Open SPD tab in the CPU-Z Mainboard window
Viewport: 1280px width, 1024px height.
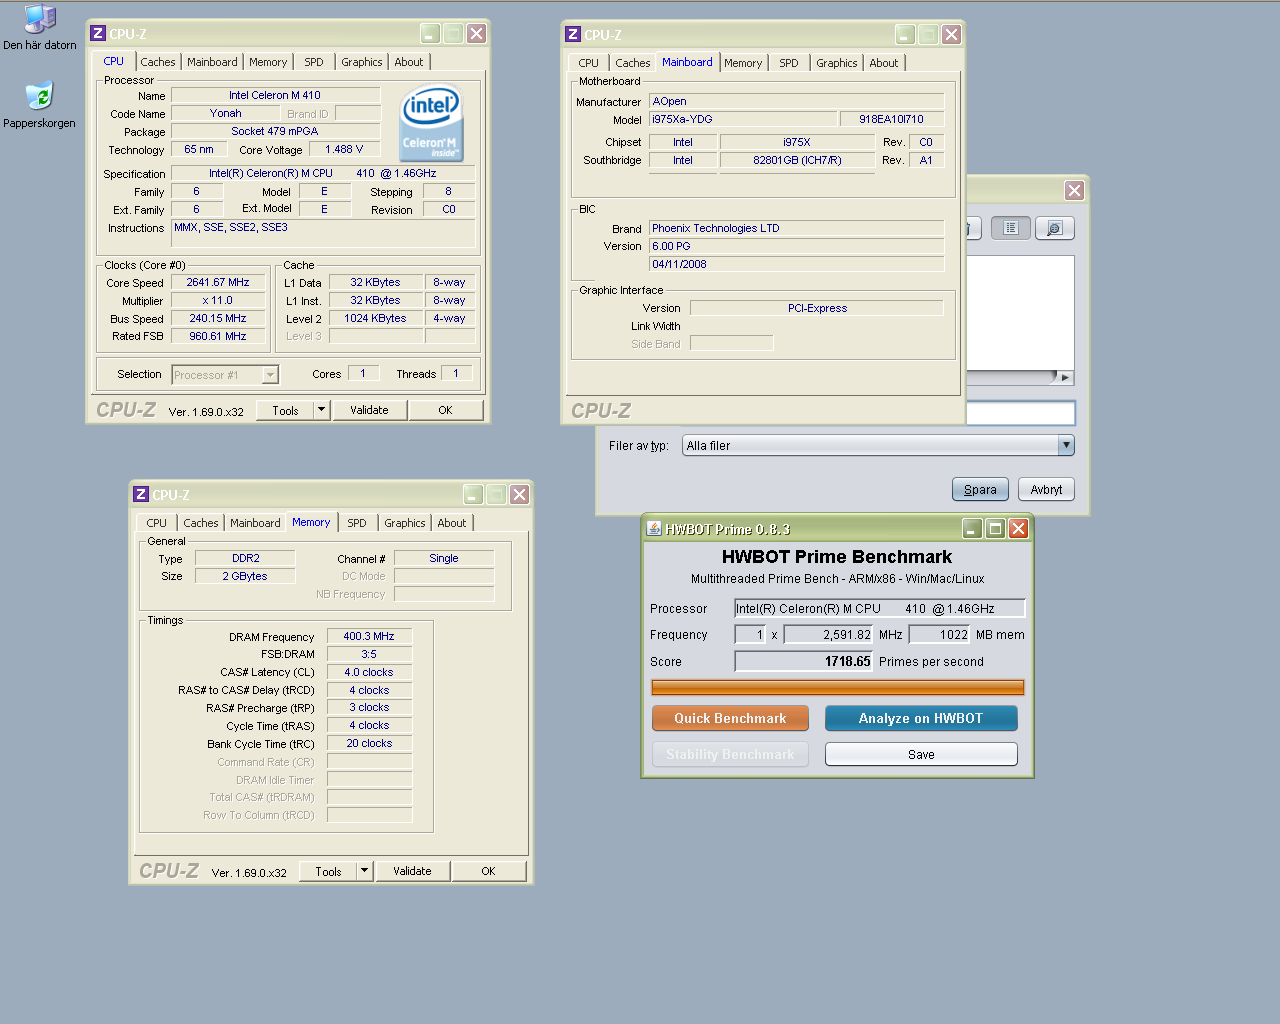tap(789, 63)
